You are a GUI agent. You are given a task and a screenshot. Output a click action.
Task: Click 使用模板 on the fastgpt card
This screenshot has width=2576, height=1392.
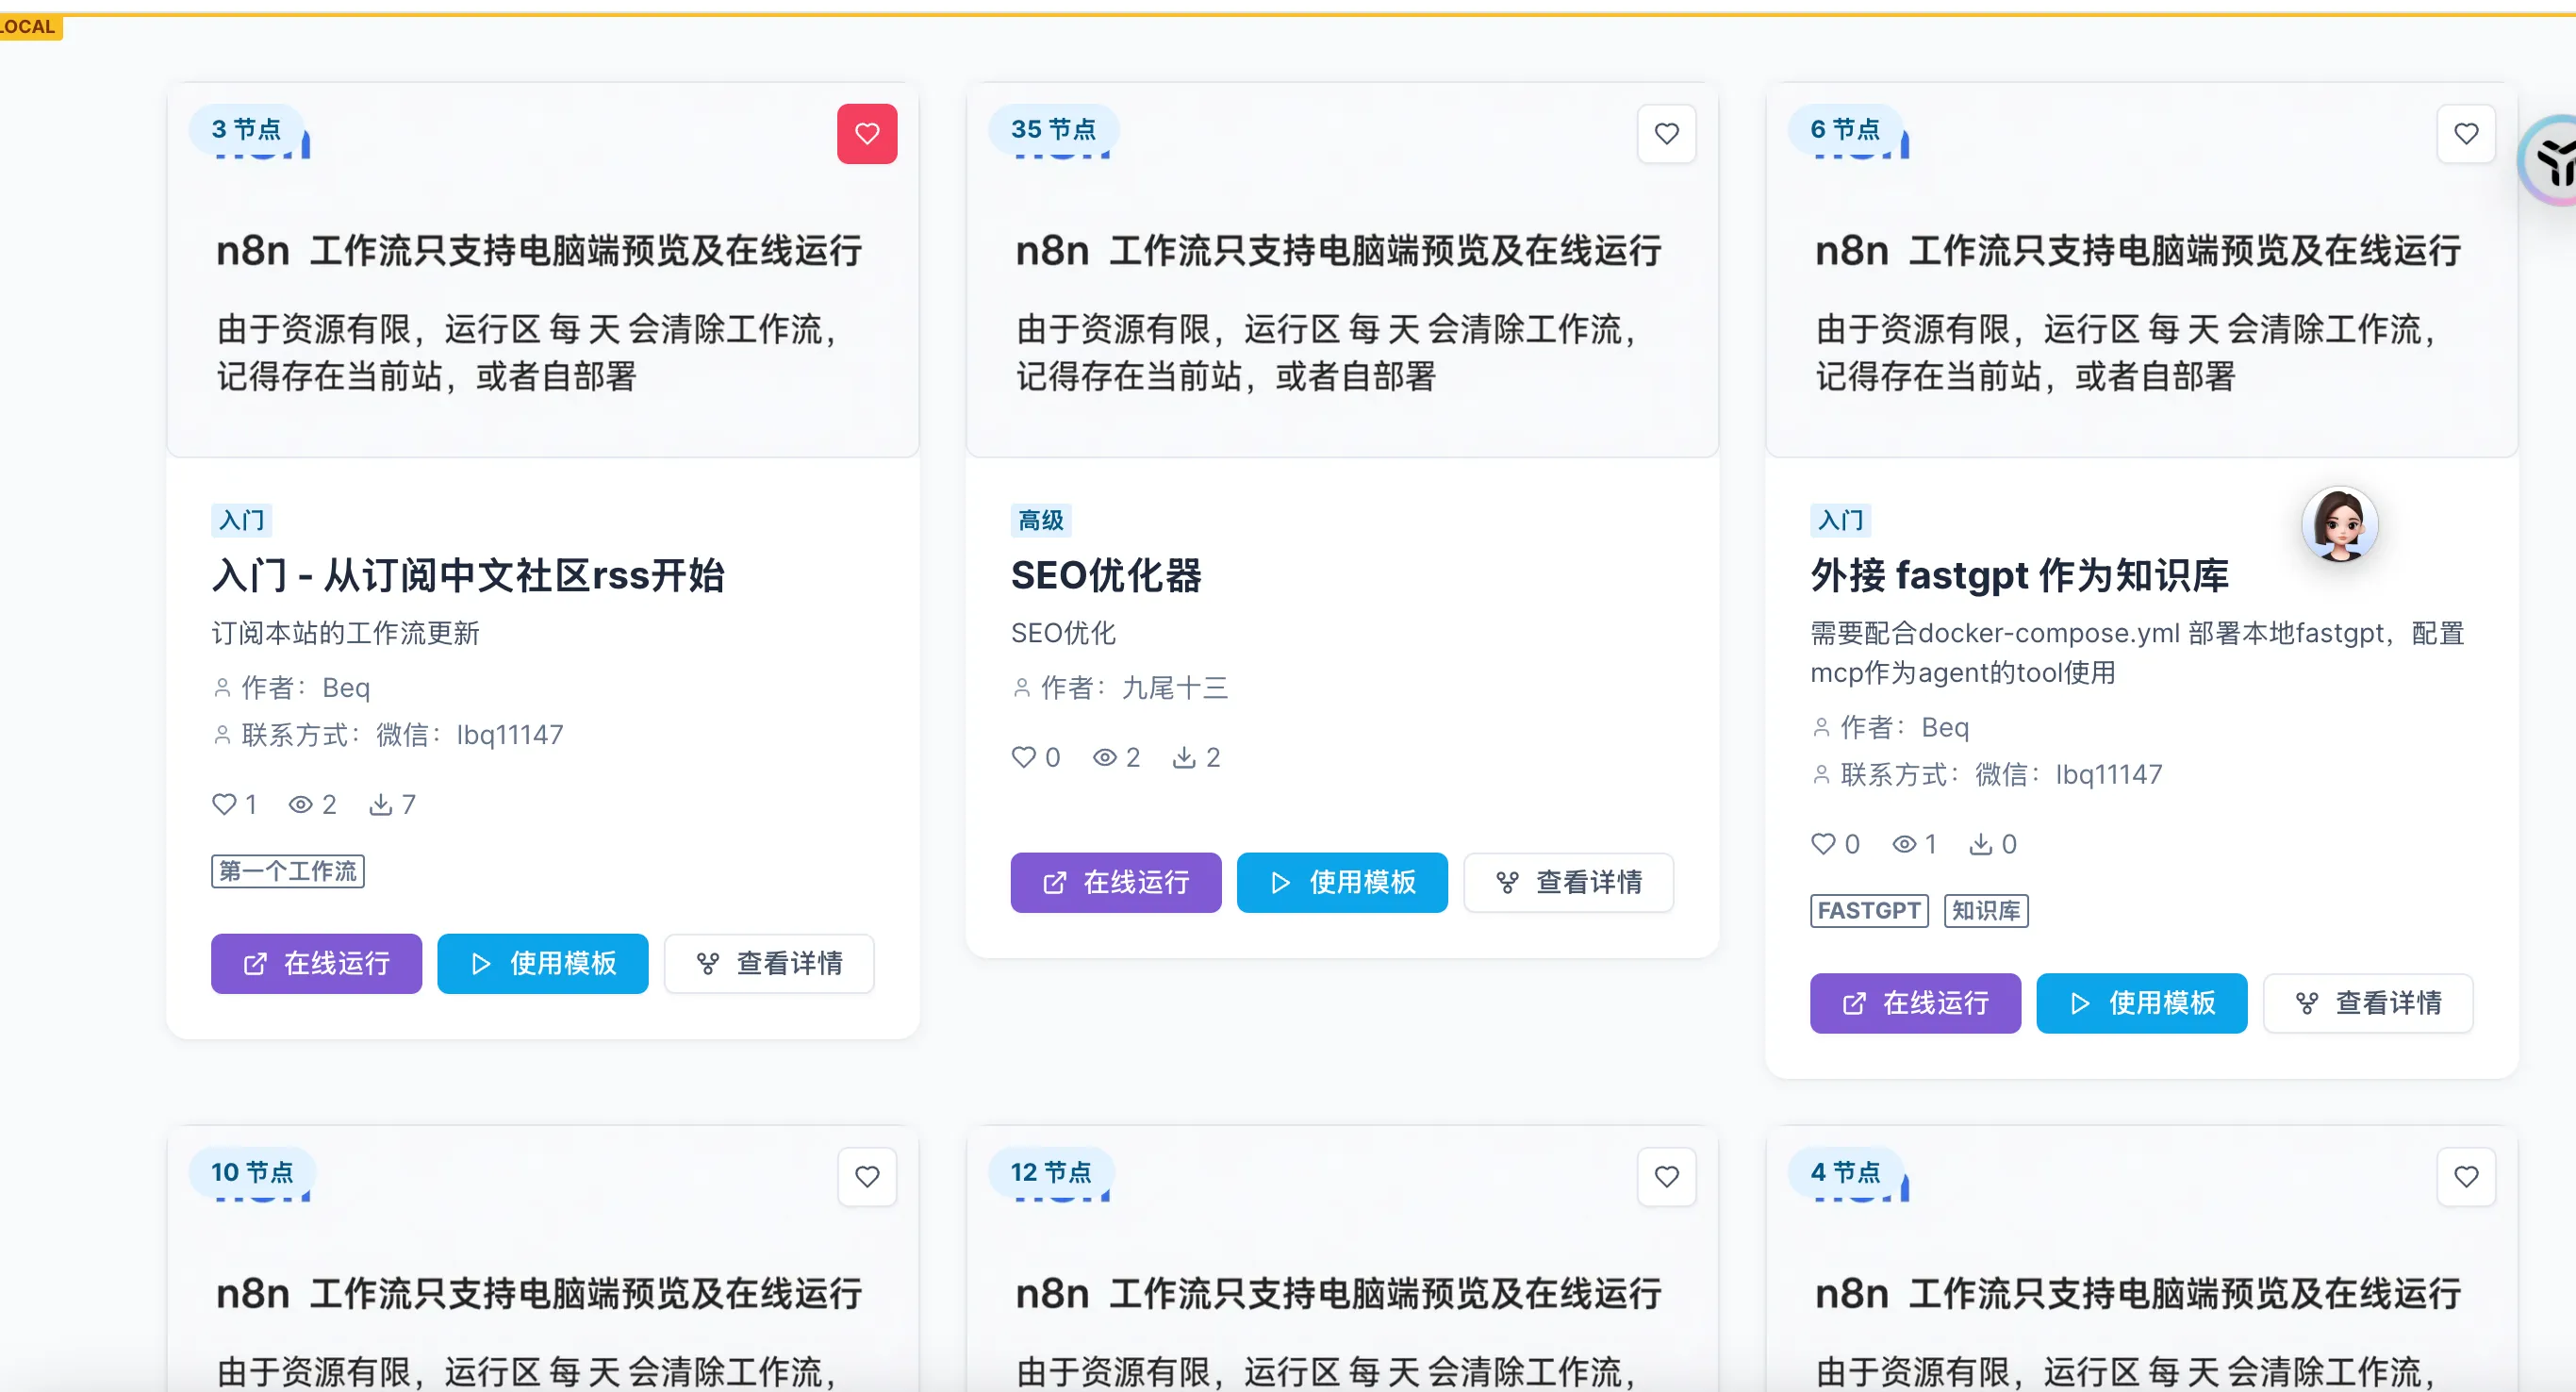pos(2142,1003)
